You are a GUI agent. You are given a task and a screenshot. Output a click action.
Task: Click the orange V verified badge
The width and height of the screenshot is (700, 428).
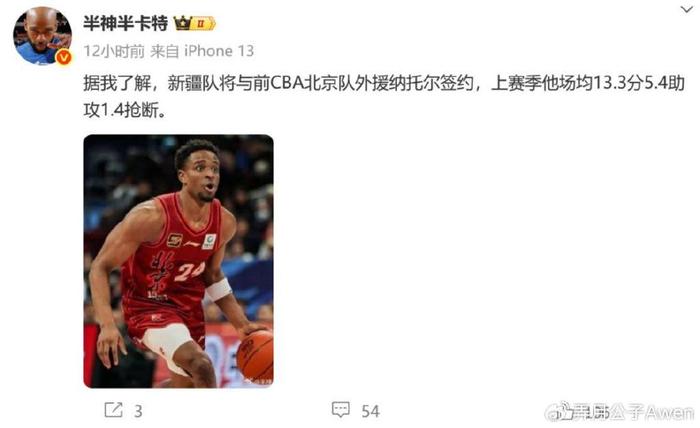coord(64,57)
